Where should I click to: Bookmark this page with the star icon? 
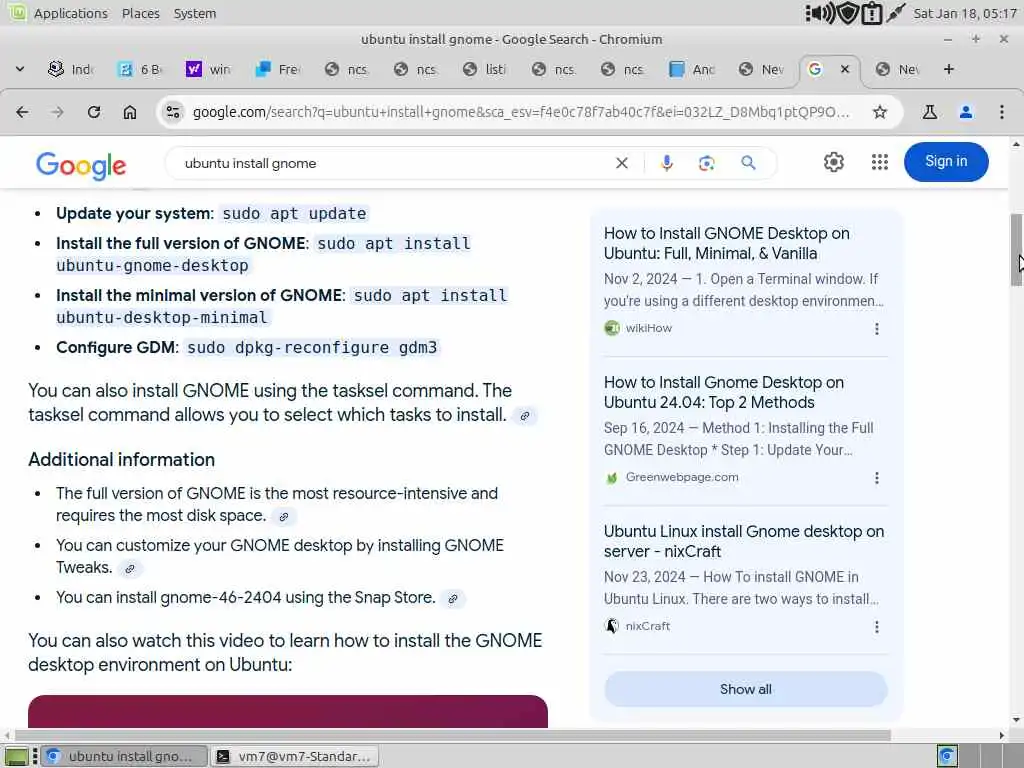(x=880, y=112)
